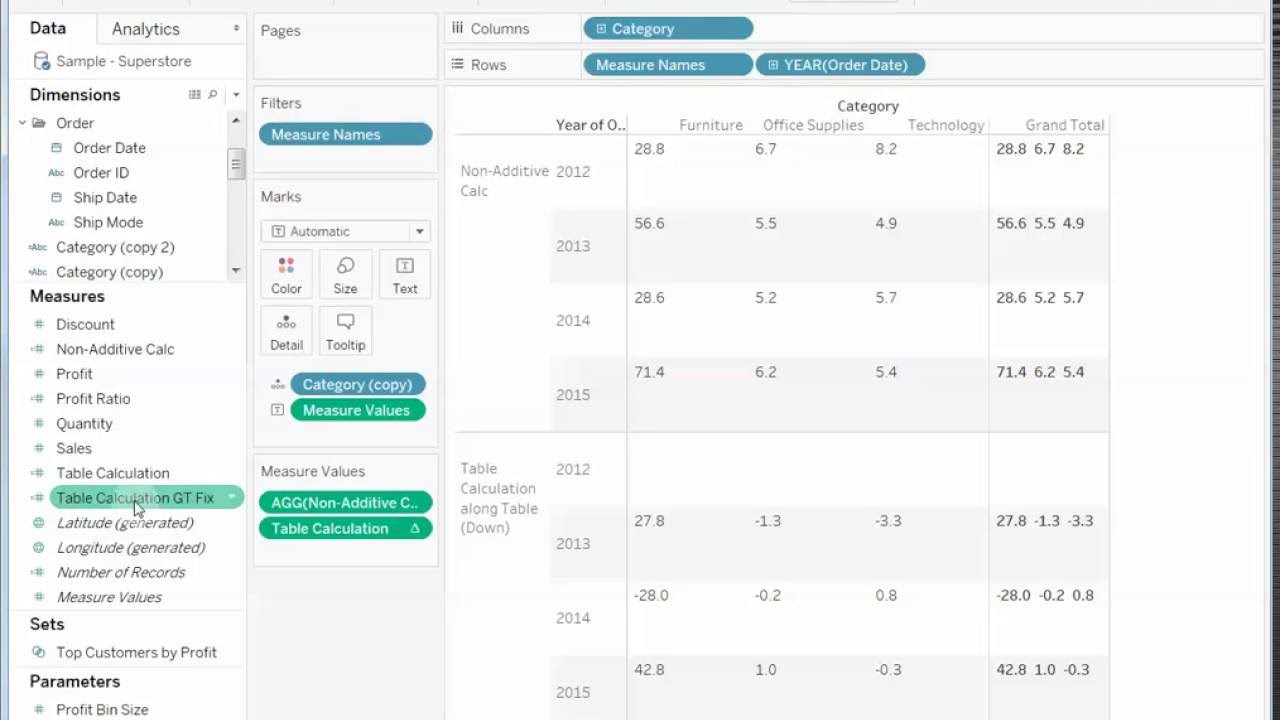This screenshot has width=1280, height=720.
Task: Click scroll down arrow of Dimensions list
Action: 236,271
